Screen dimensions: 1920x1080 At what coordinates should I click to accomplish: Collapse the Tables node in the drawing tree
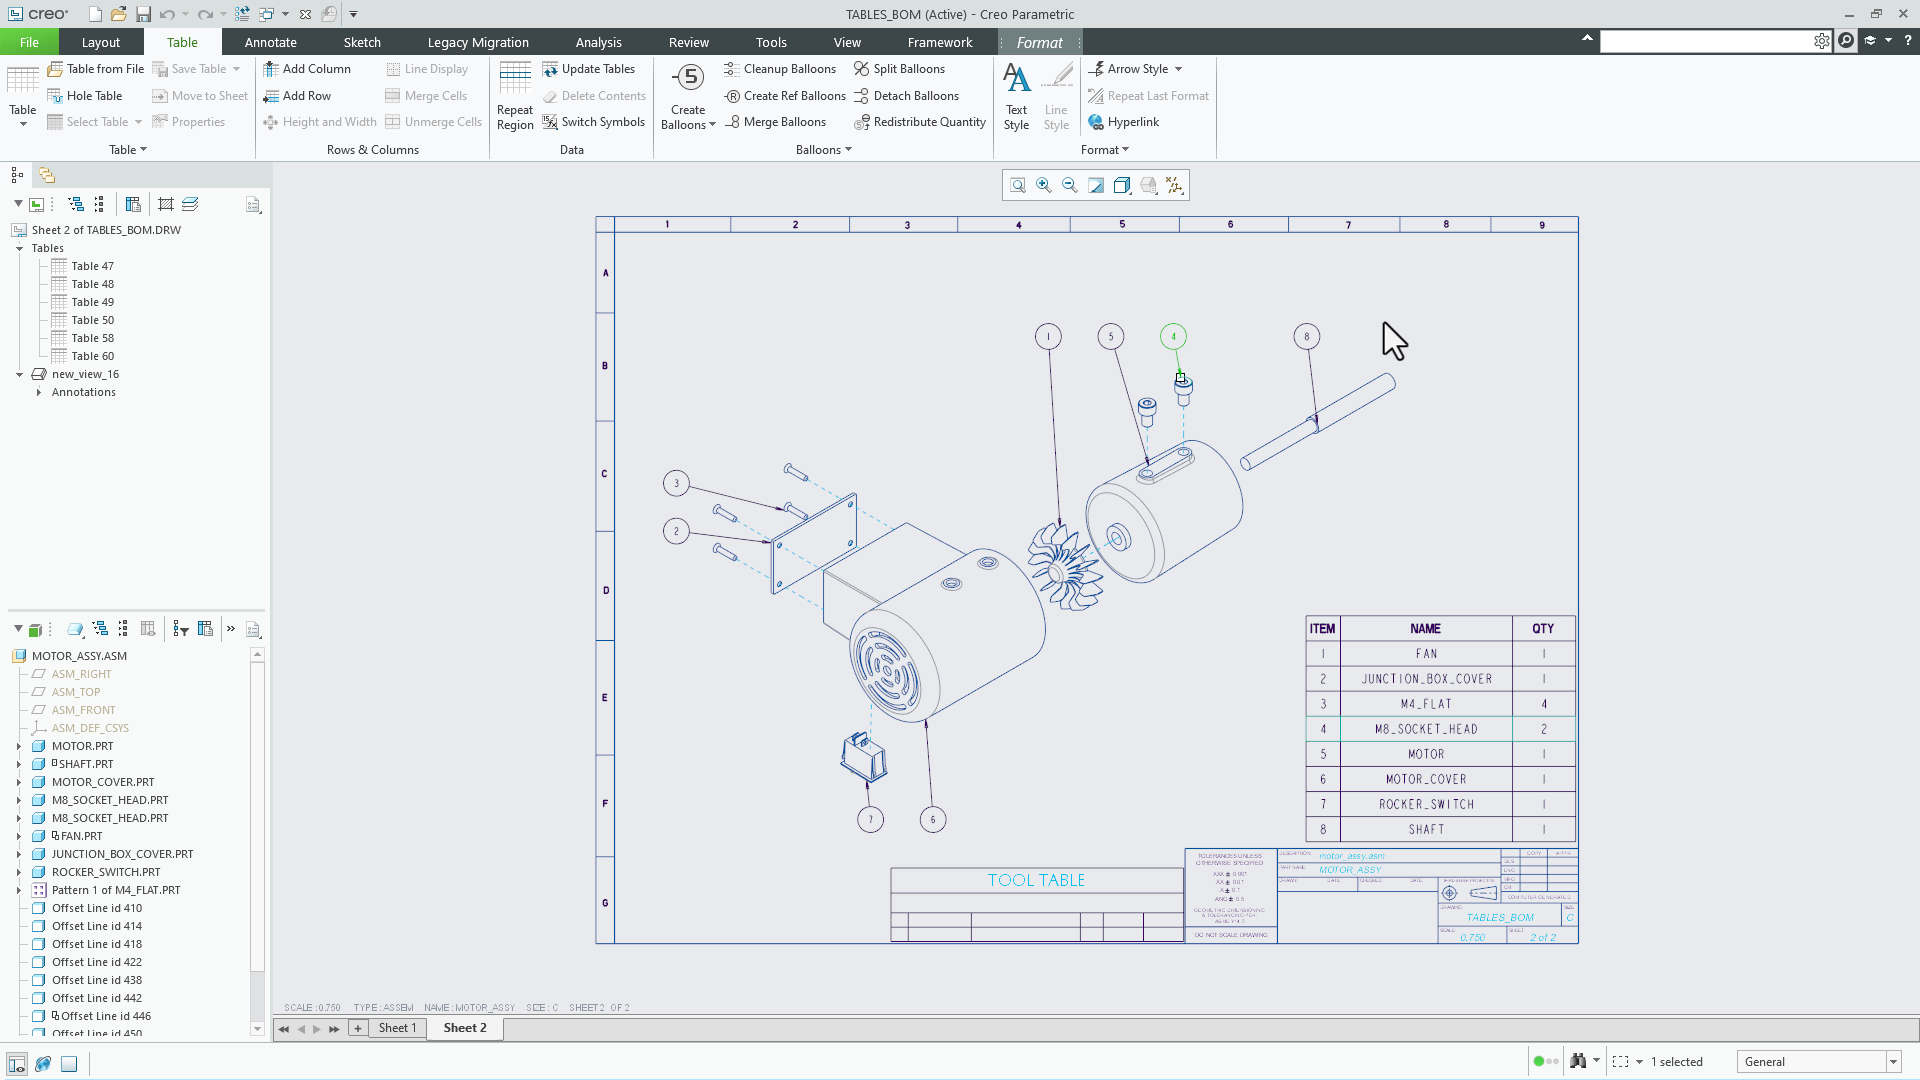point(20,248)
